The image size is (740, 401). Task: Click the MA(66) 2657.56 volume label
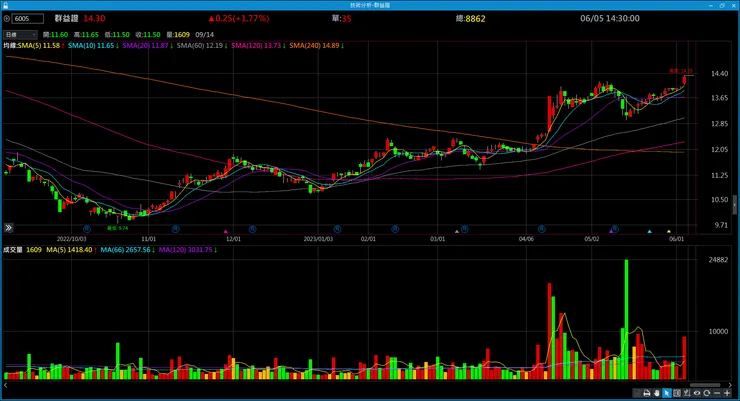(x=127, y=250)
